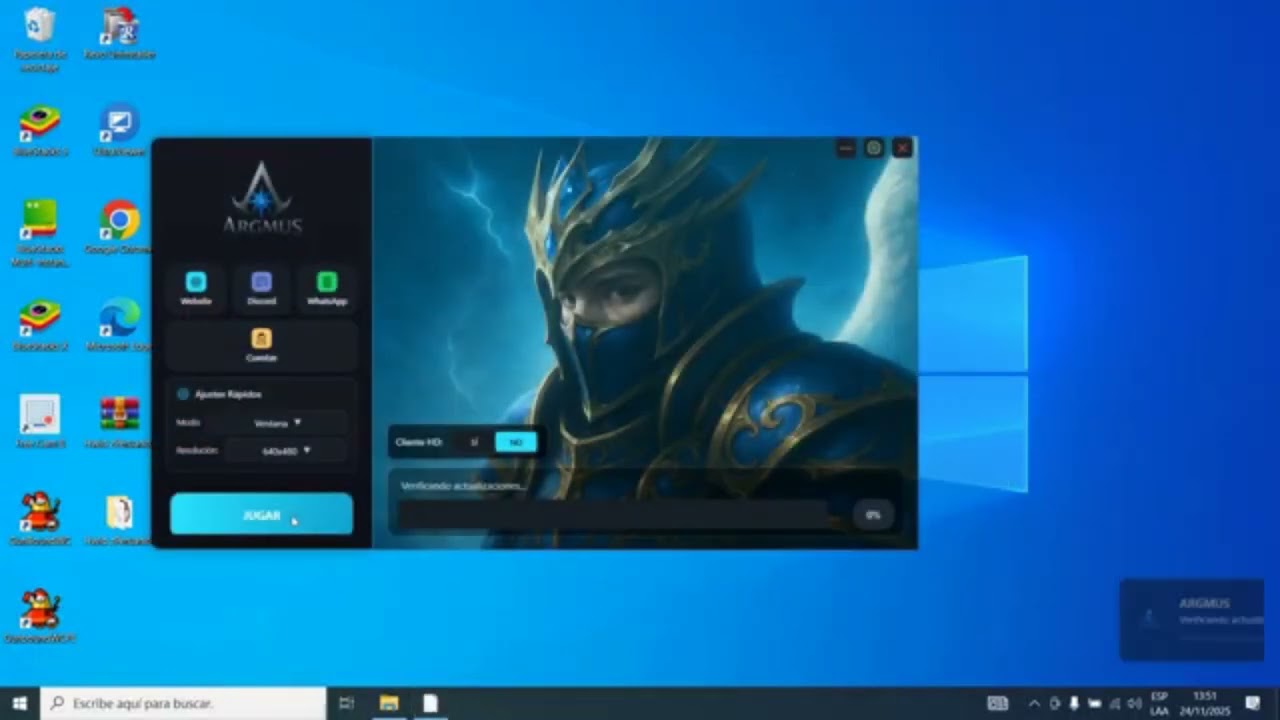
Task: Open the Cuentas account button
Action: point(261,345)
